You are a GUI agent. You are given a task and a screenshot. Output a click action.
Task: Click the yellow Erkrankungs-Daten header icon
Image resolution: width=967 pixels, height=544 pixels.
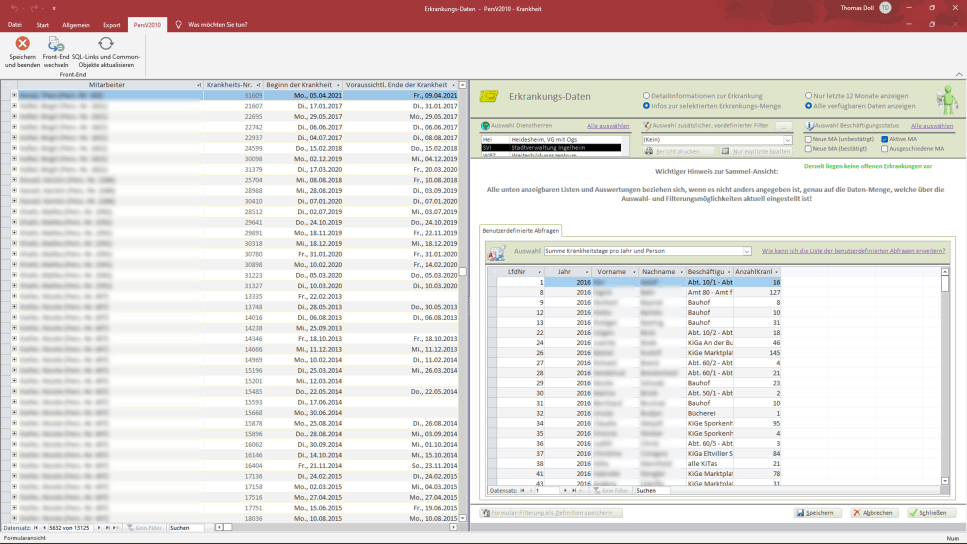pos(489,97)
